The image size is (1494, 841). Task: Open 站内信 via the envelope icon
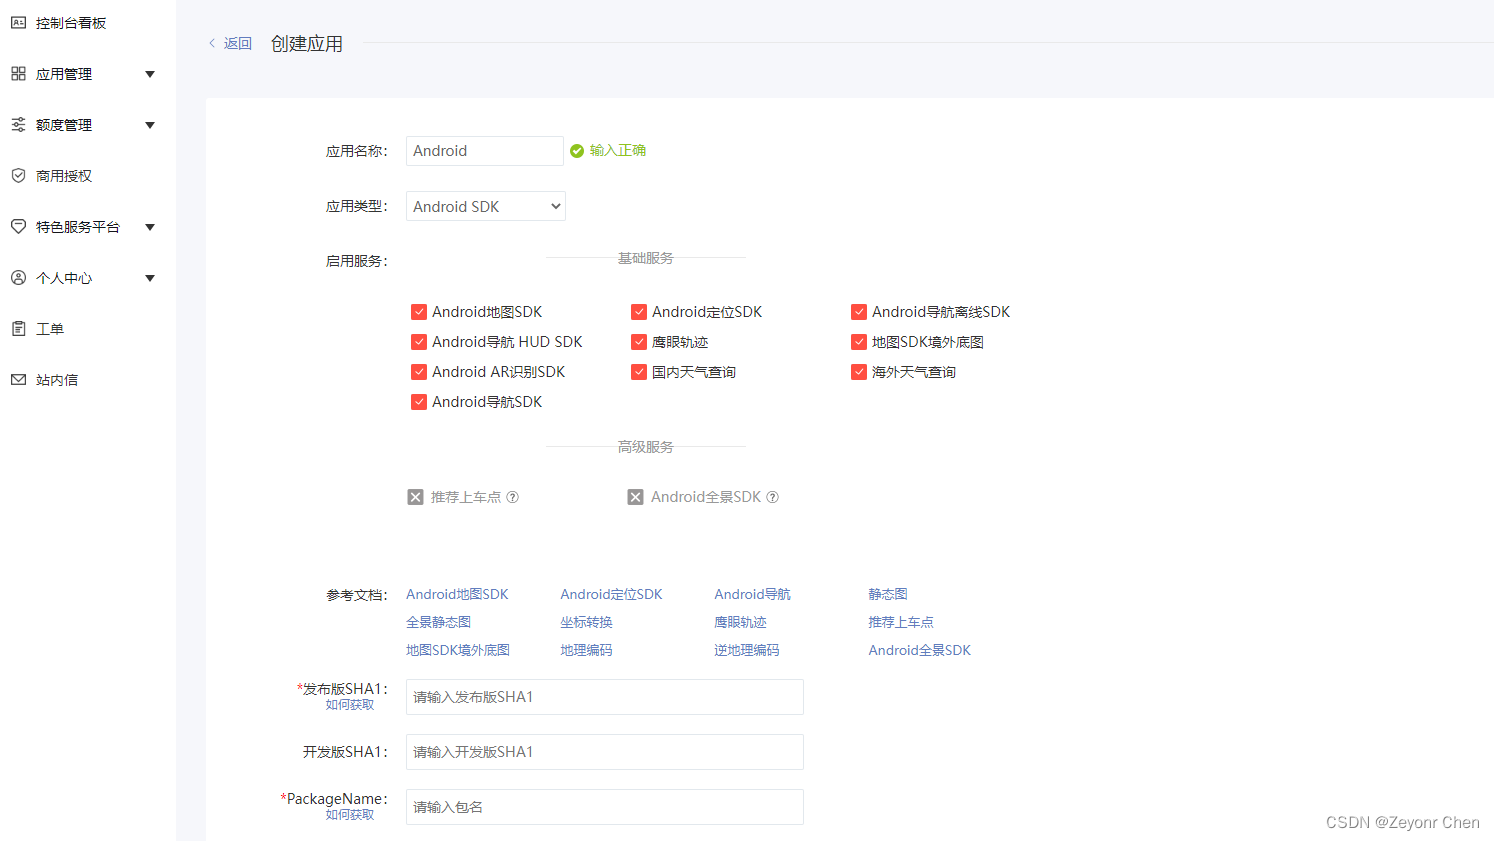[17, 379]
